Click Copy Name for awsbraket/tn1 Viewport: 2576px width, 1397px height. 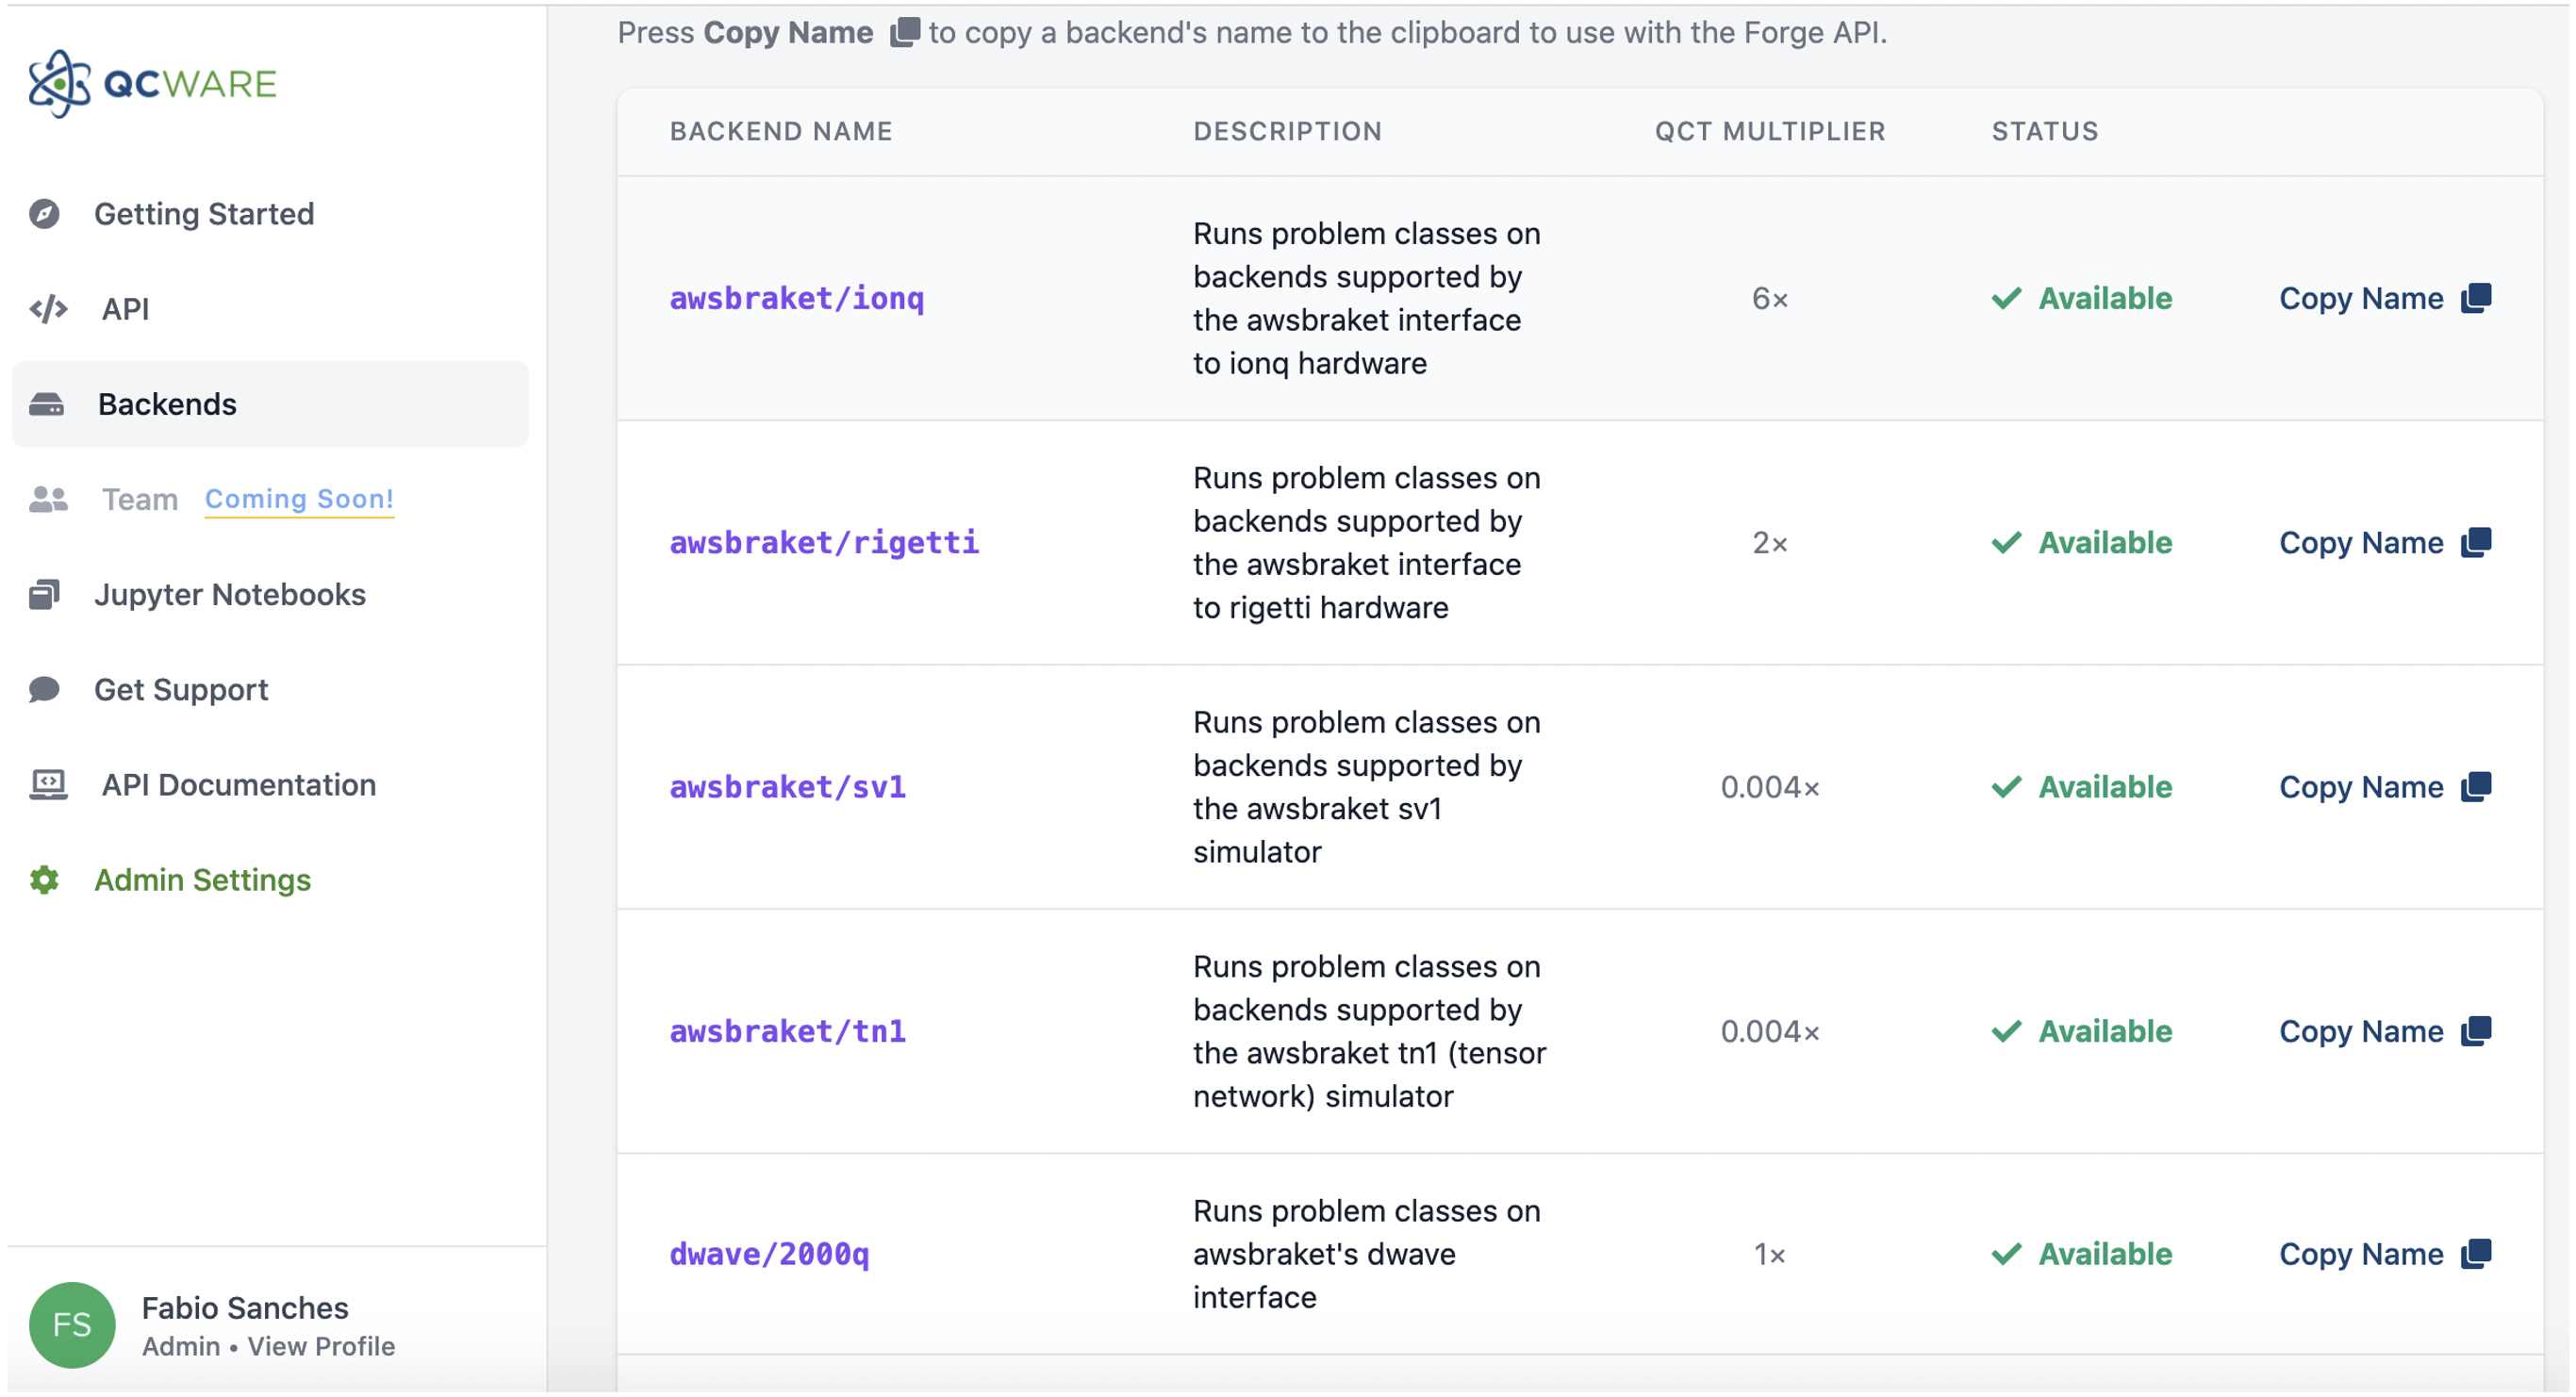2361,1031
